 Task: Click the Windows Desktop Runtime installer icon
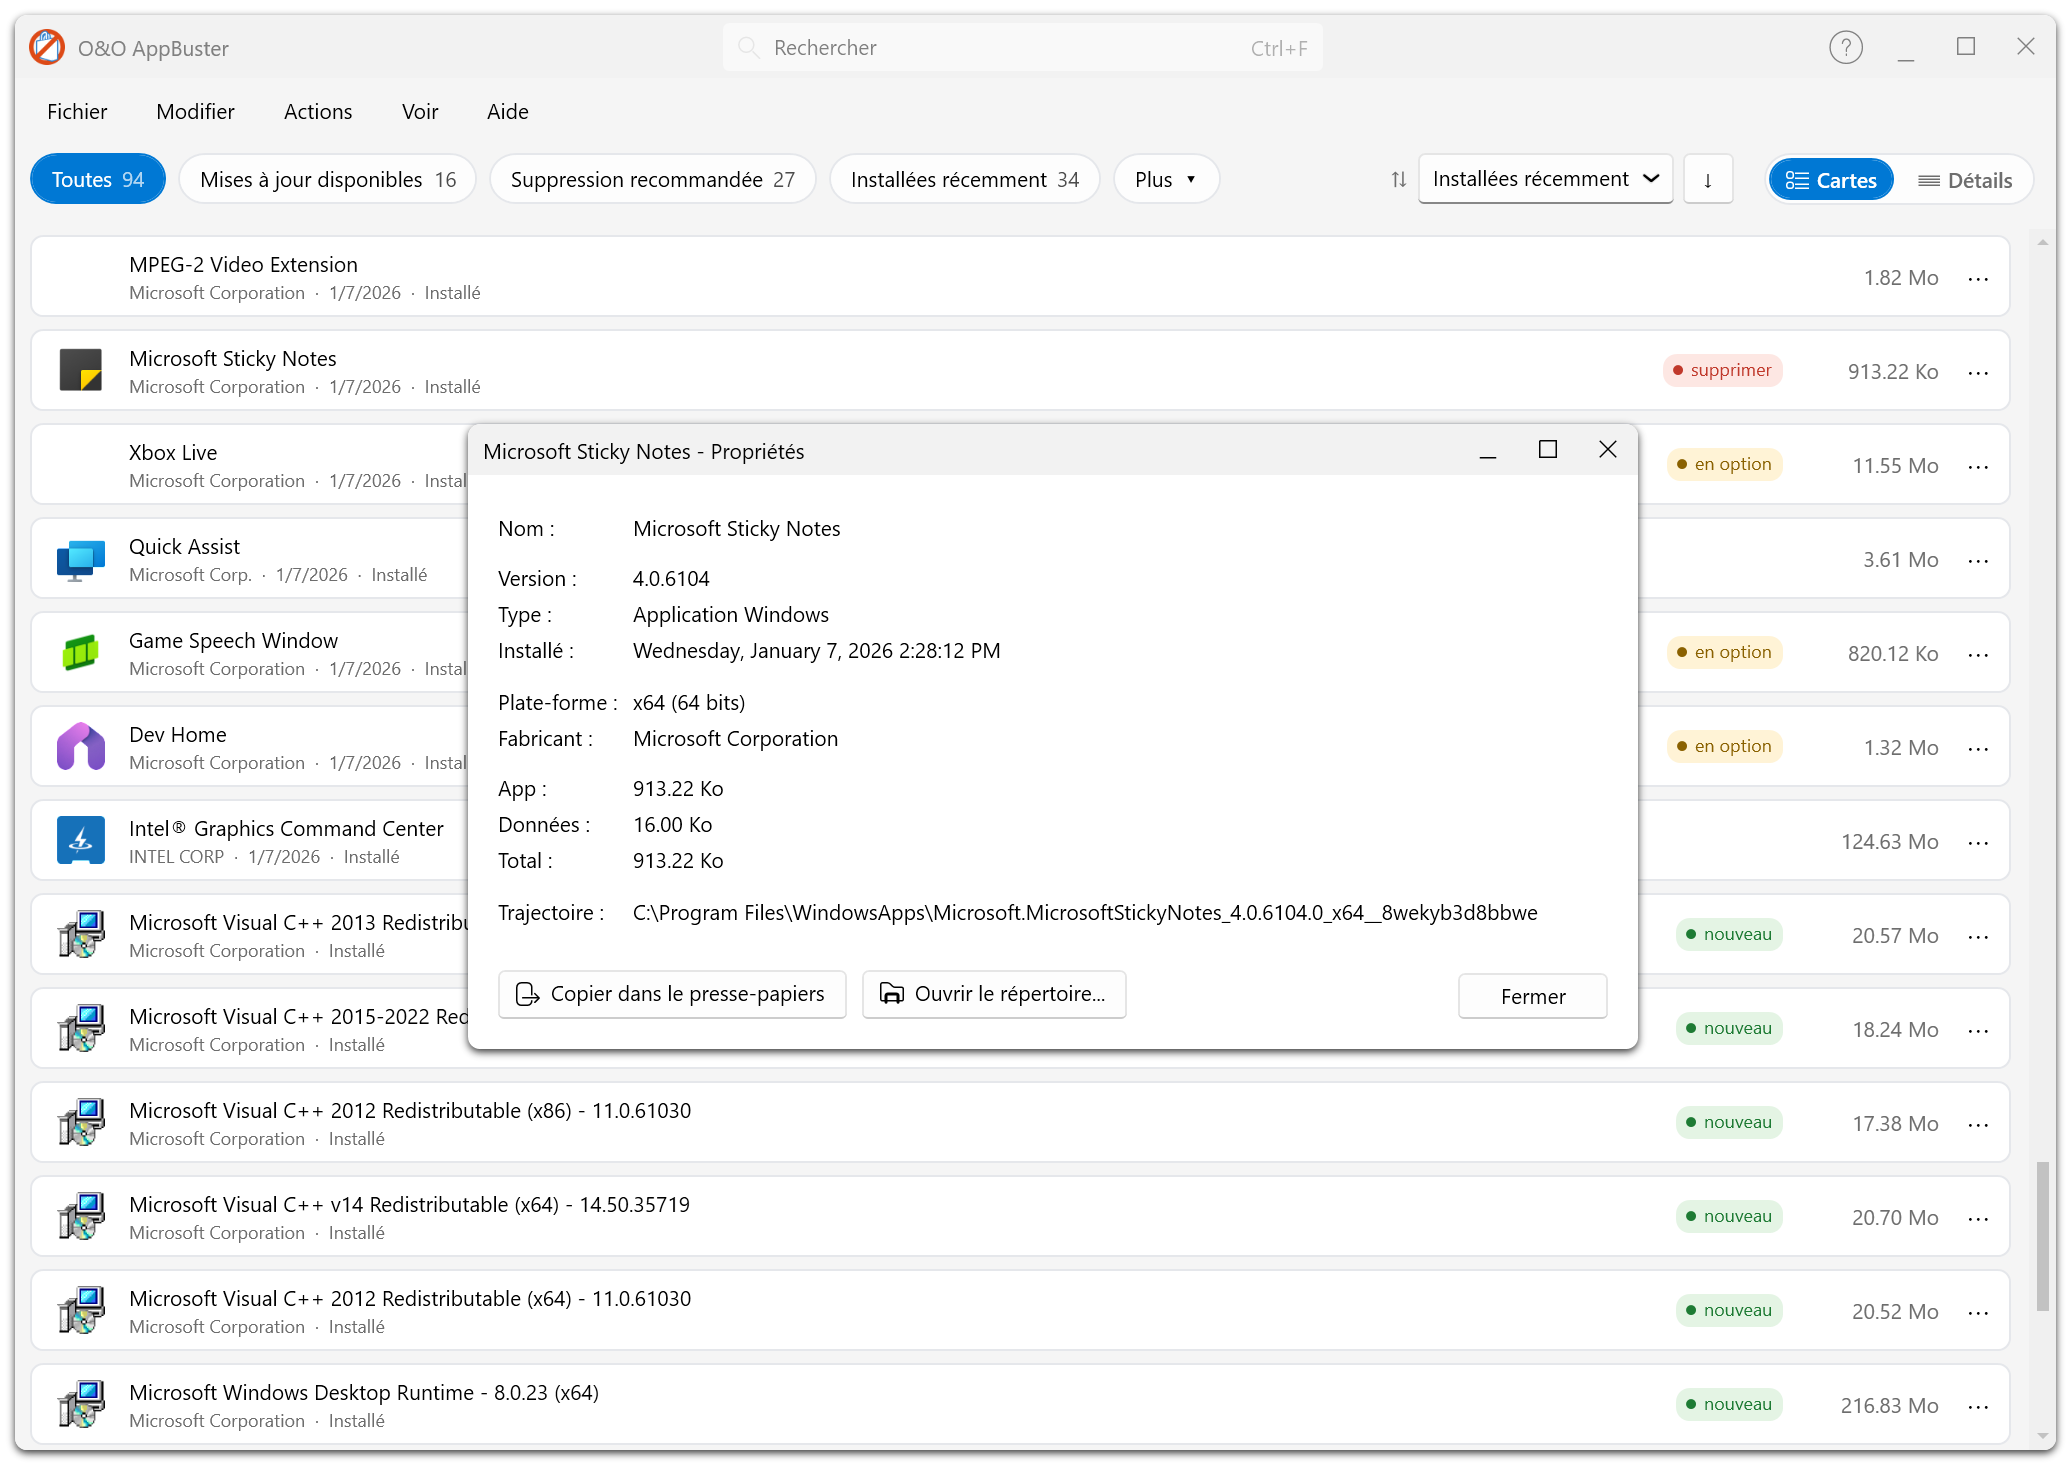[81, 1405]
